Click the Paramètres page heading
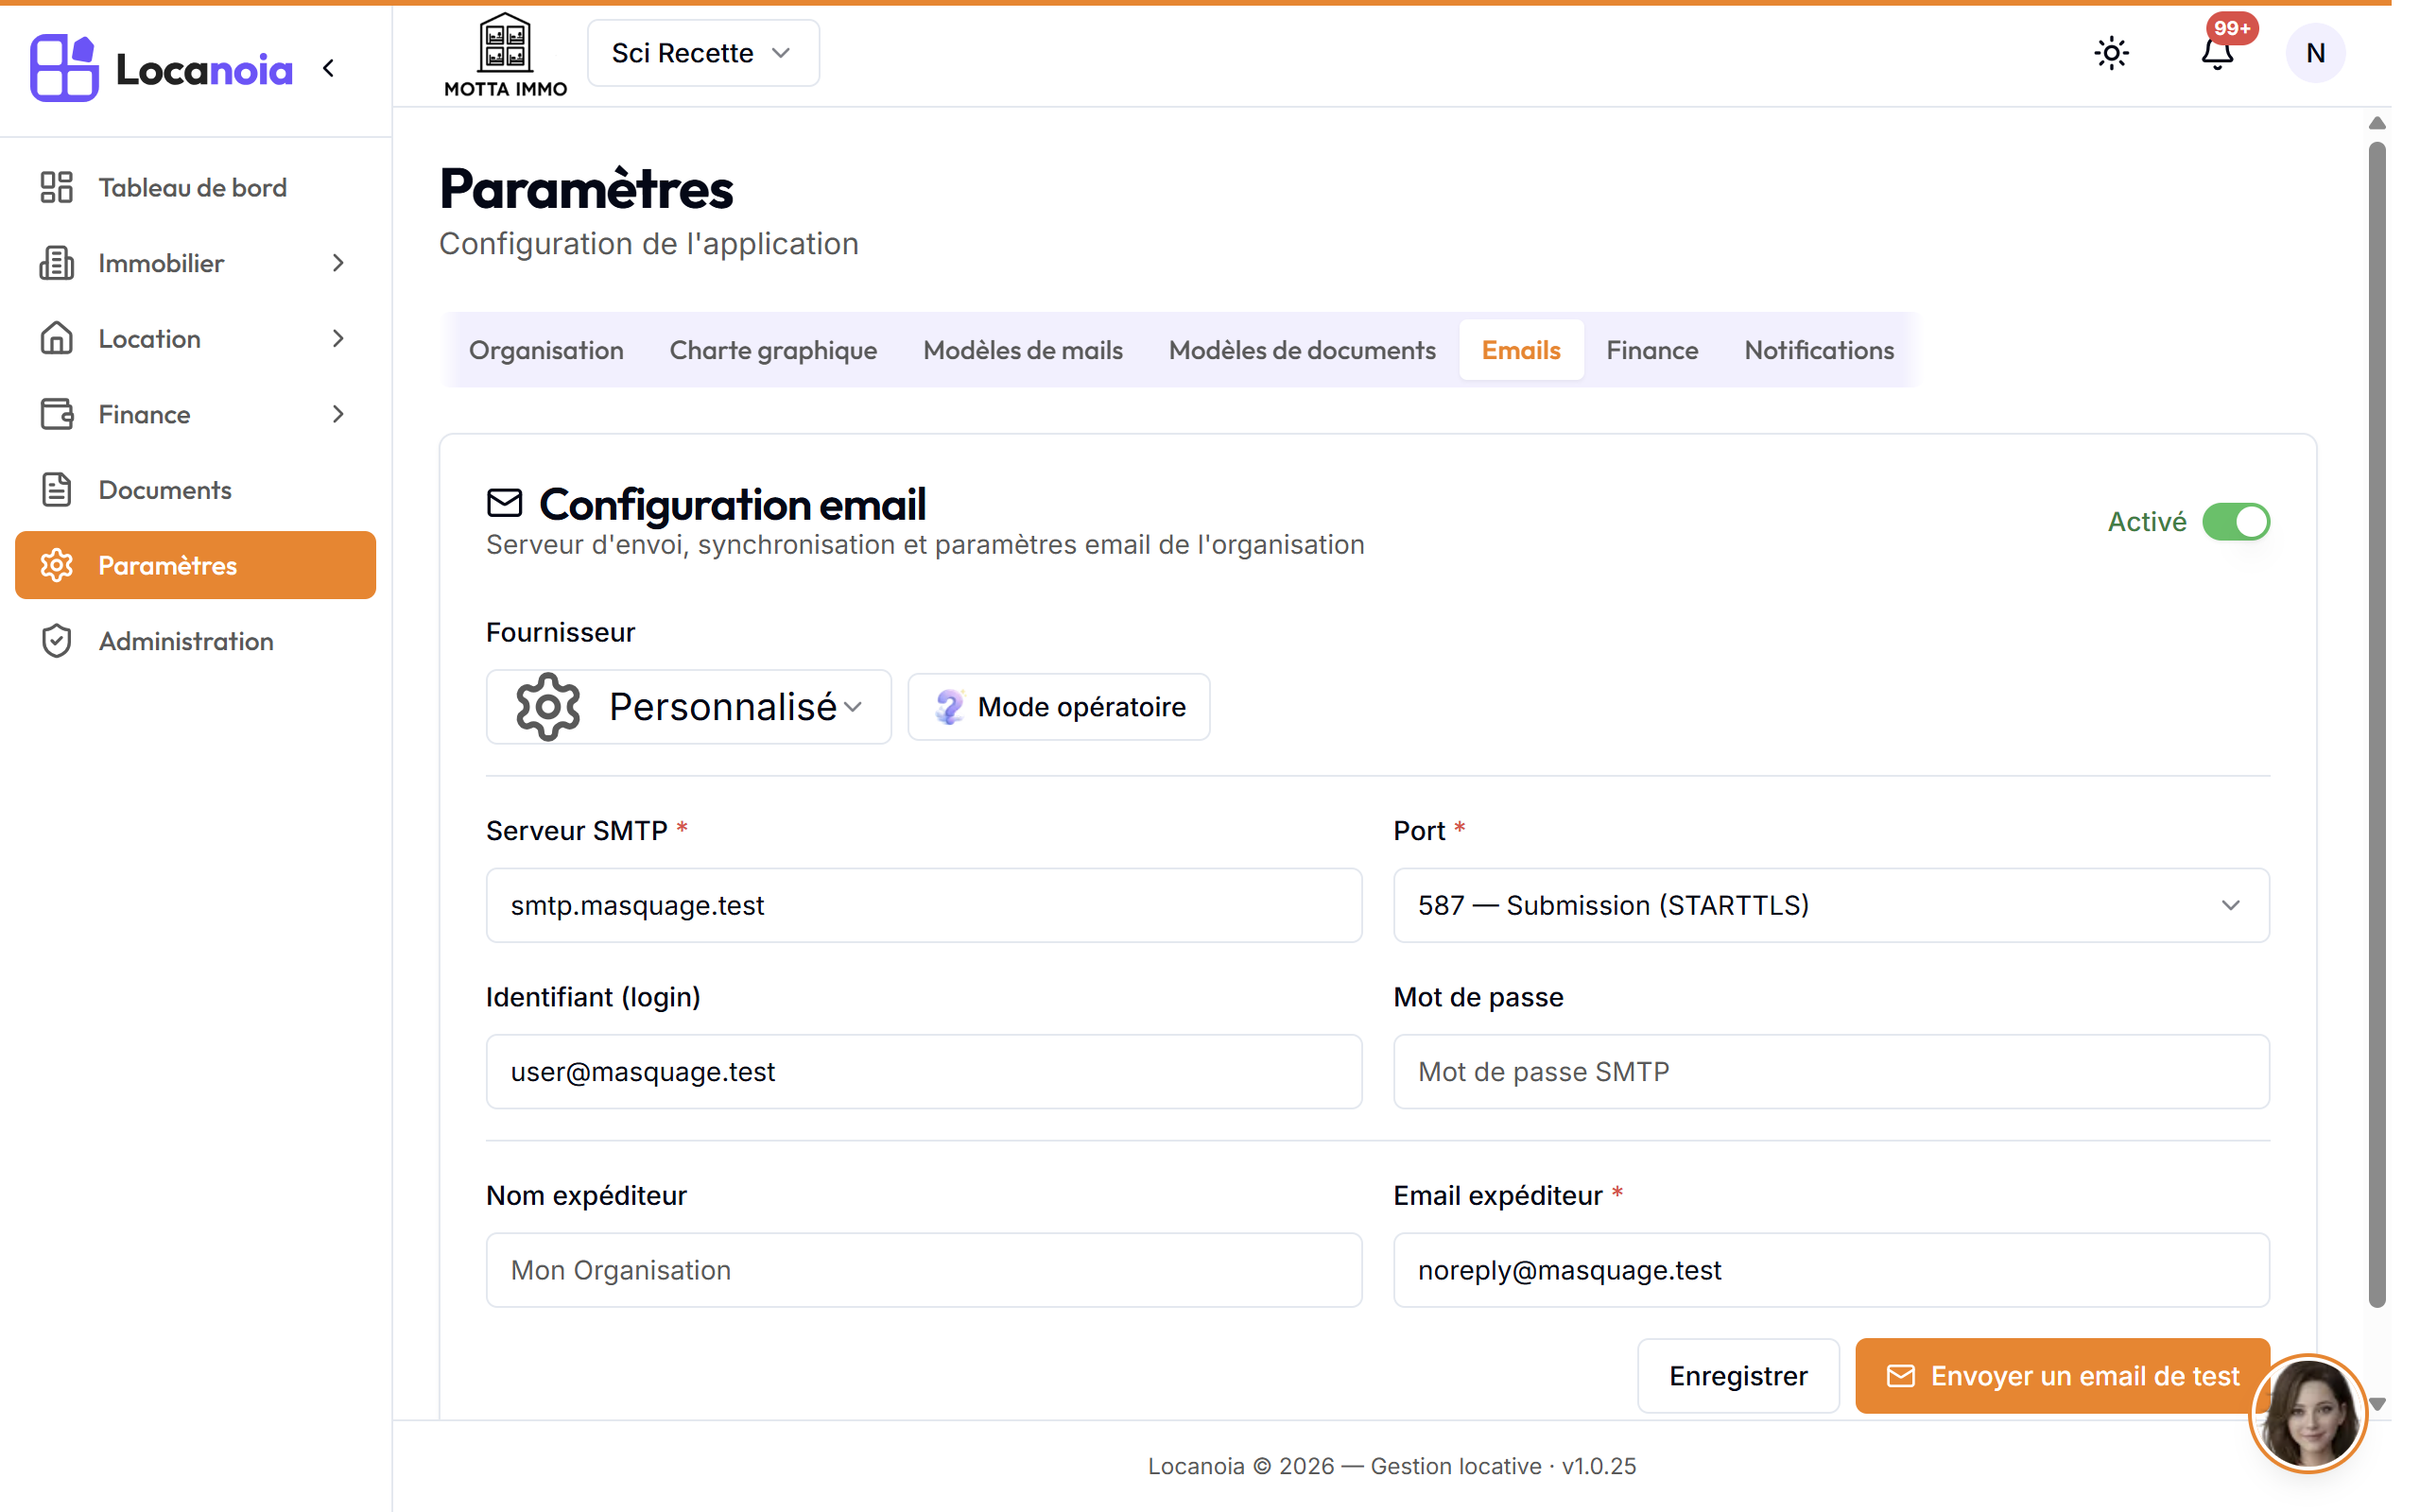 click(x=586, y=189)
